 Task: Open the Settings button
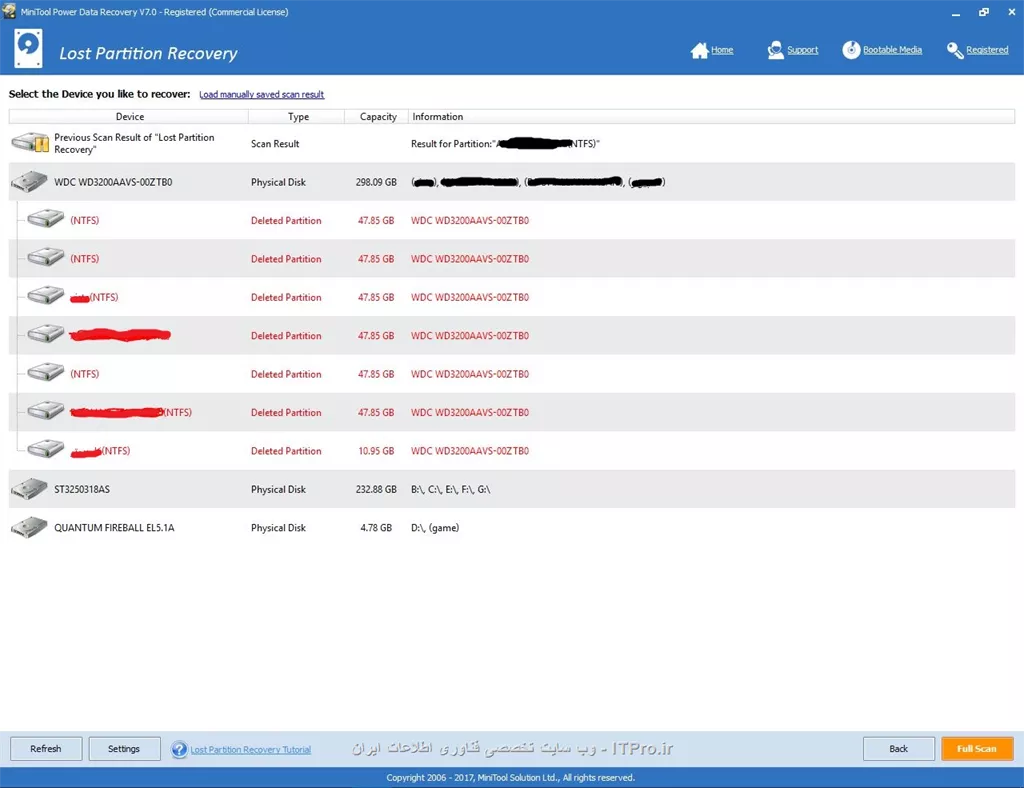[x=124, y=749]
